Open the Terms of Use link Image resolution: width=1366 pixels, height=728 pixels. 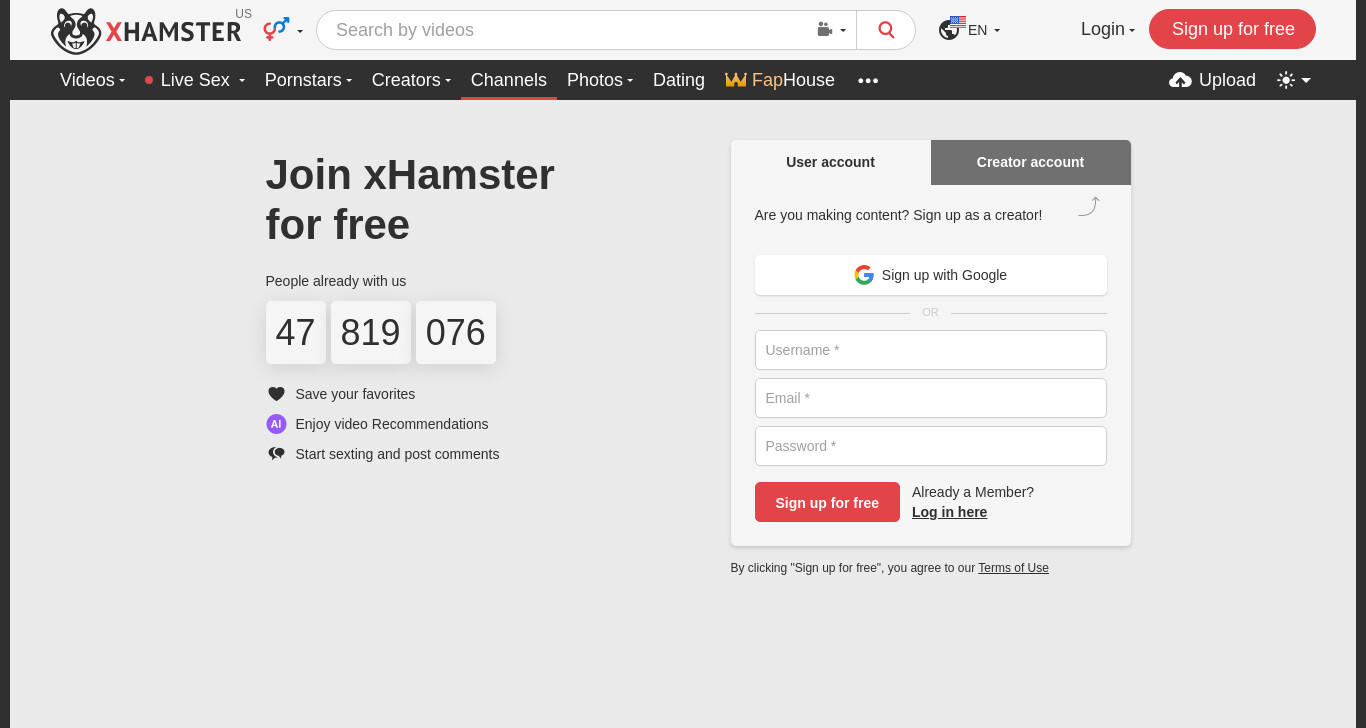coord(1013,568)
